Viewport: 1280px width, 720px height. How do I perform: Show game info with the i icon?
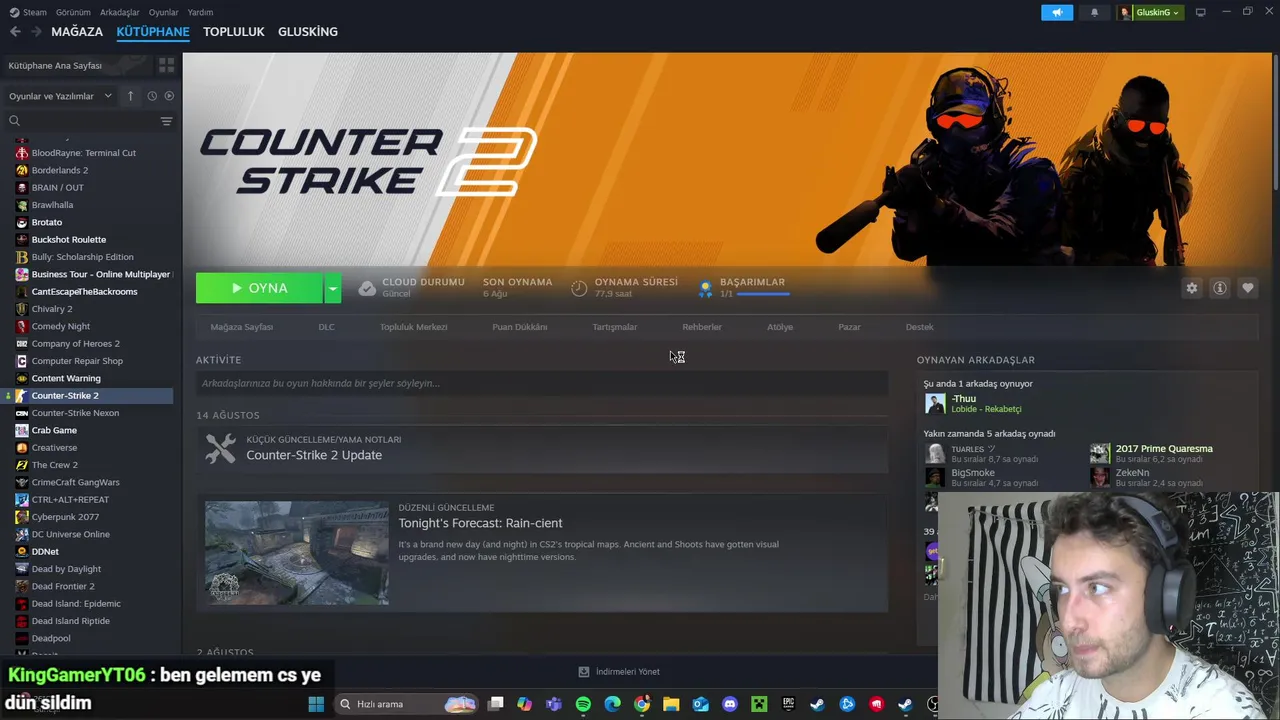click(x=1219, y=288)
